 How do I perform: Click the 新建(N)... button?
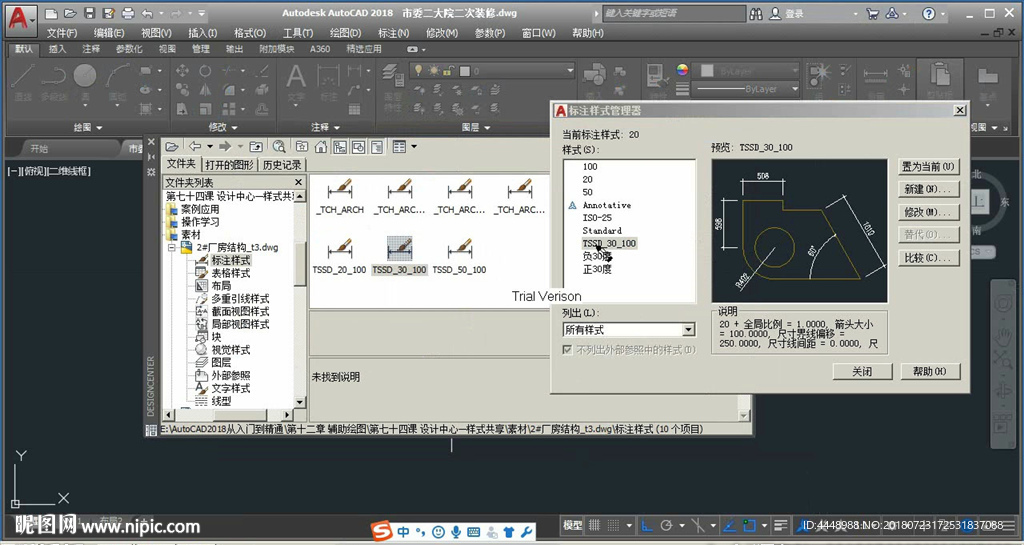coord(929,189)
